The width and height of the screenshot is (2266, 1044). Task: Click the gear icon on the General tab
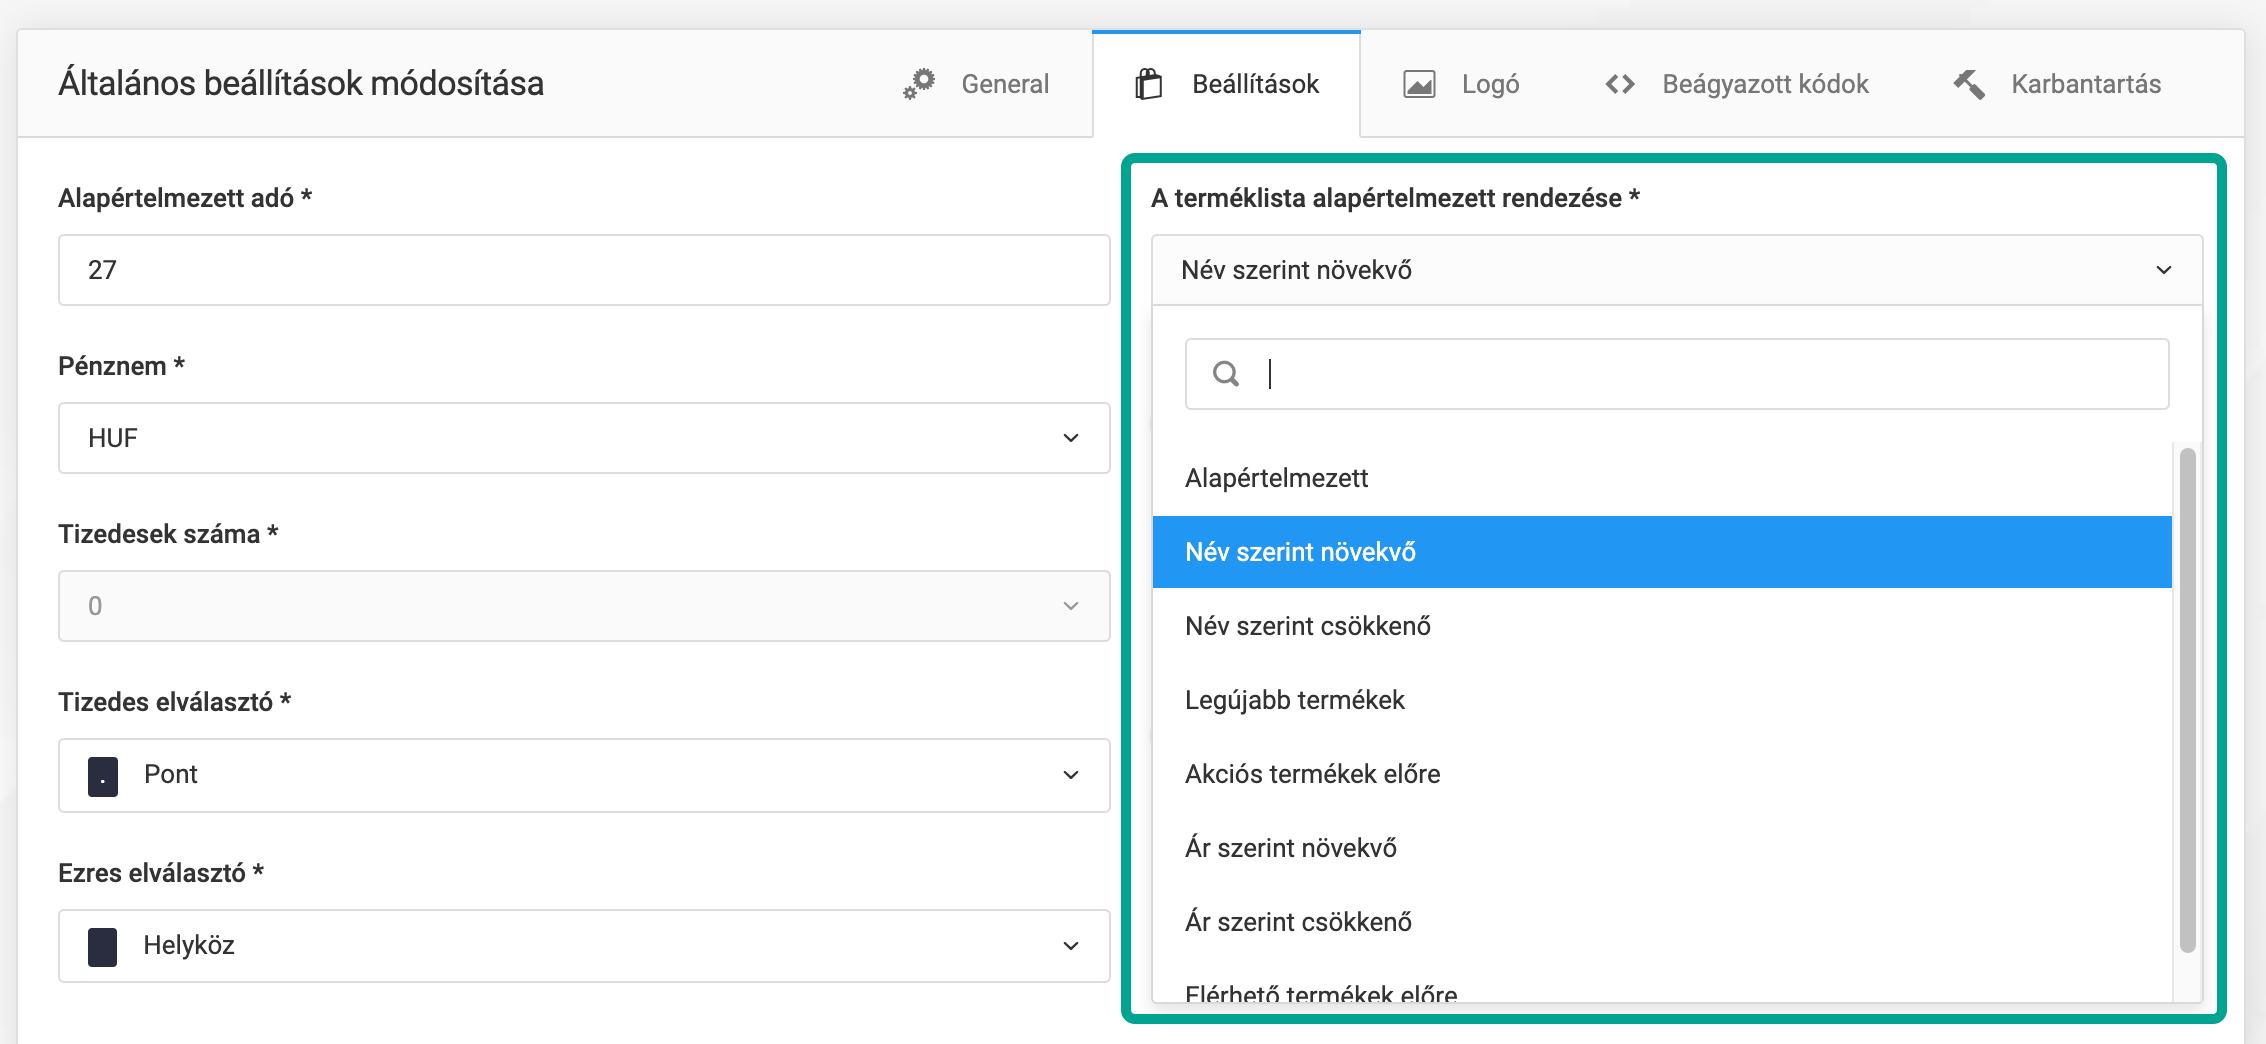coord(920,84)
